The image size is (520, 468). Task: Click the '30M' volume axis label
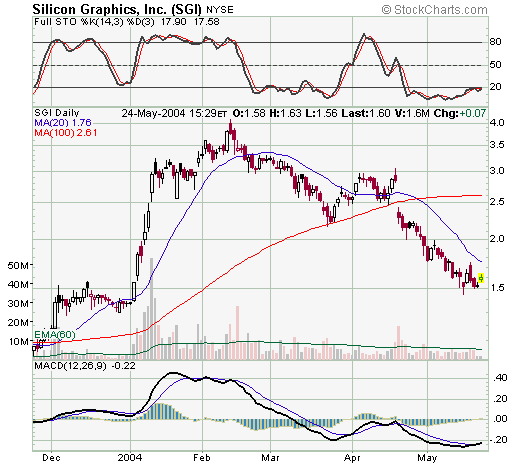pyautogui.click(x=18, y=304)
